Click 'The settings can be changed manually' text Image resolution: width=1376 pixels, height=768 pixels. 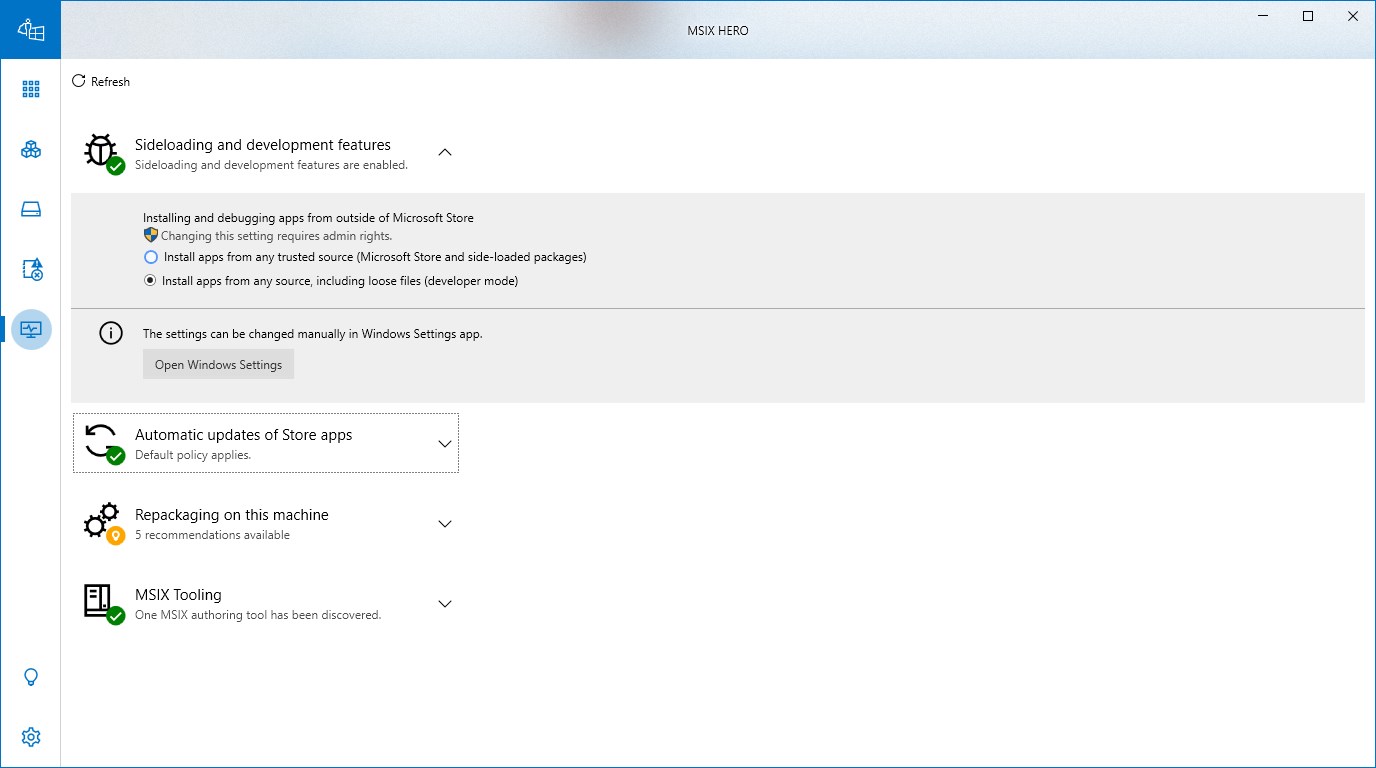click(313, 334)
